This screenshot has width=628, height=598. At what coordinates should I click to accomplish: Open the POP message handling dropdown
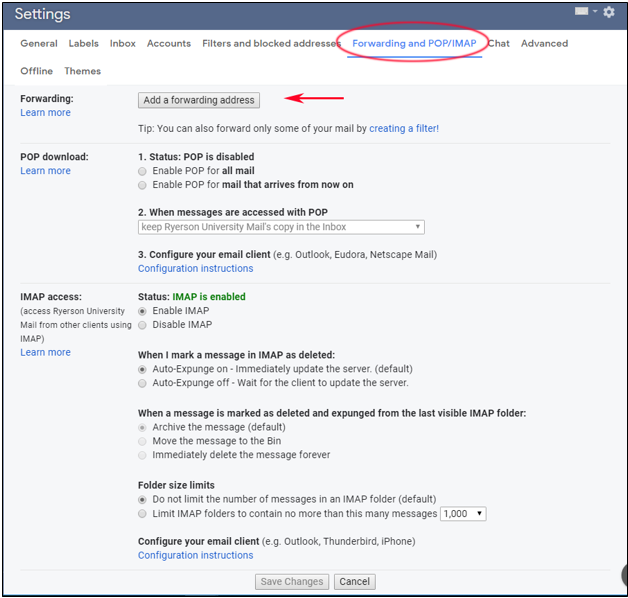tap(281, 227)
